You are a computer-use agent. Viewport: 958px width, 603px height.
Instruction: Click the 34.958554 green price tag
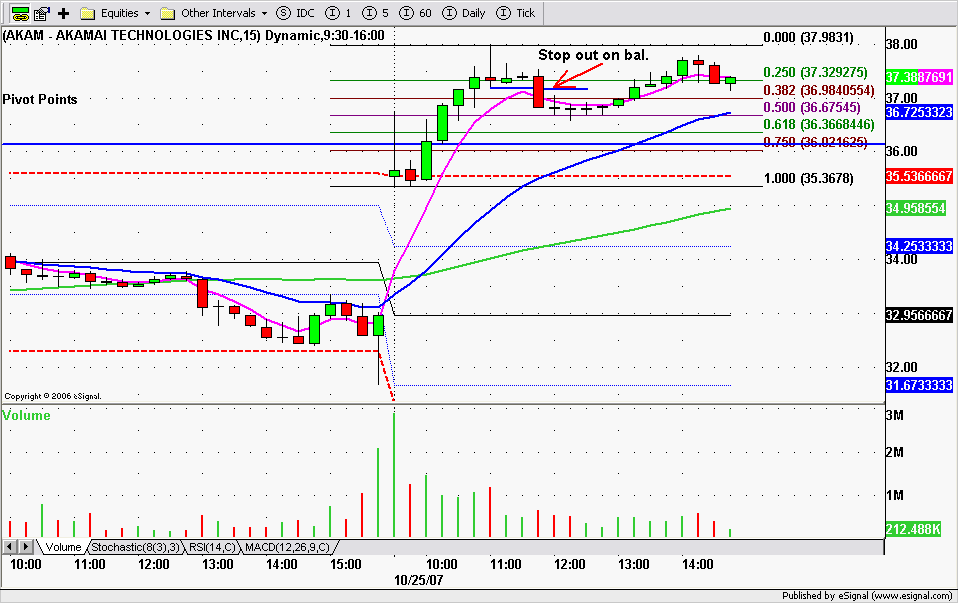[x=915, y=208]
